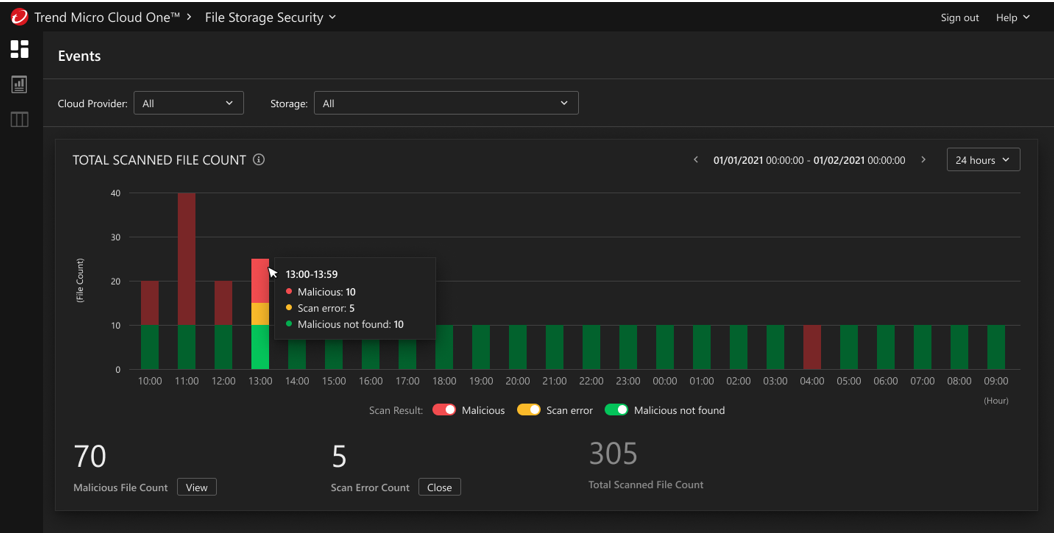
Task: Click the columns icon in sidebar
Action: point(19,120)
